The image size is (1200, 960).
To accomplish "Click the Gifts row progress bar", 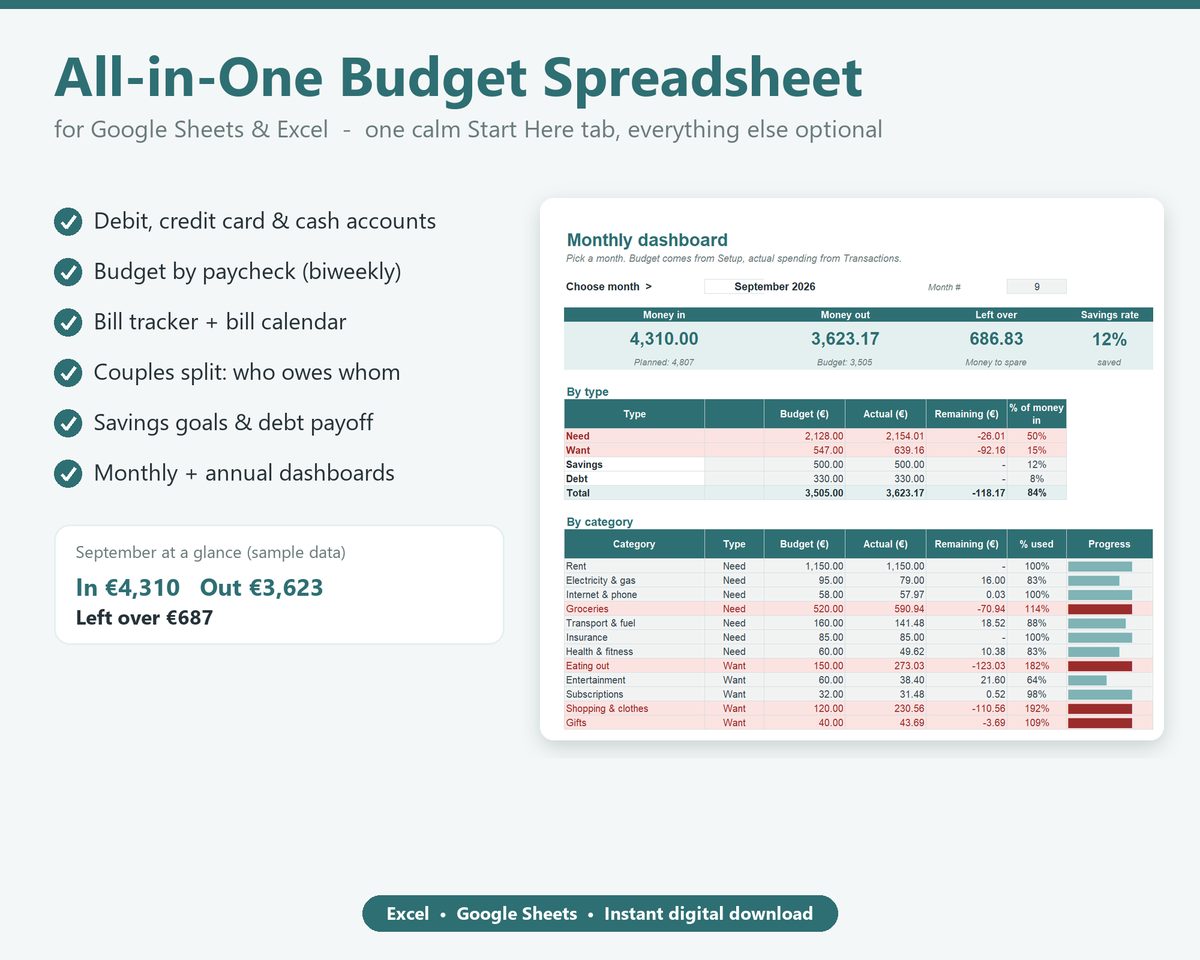I will [x=1100, y=723].
